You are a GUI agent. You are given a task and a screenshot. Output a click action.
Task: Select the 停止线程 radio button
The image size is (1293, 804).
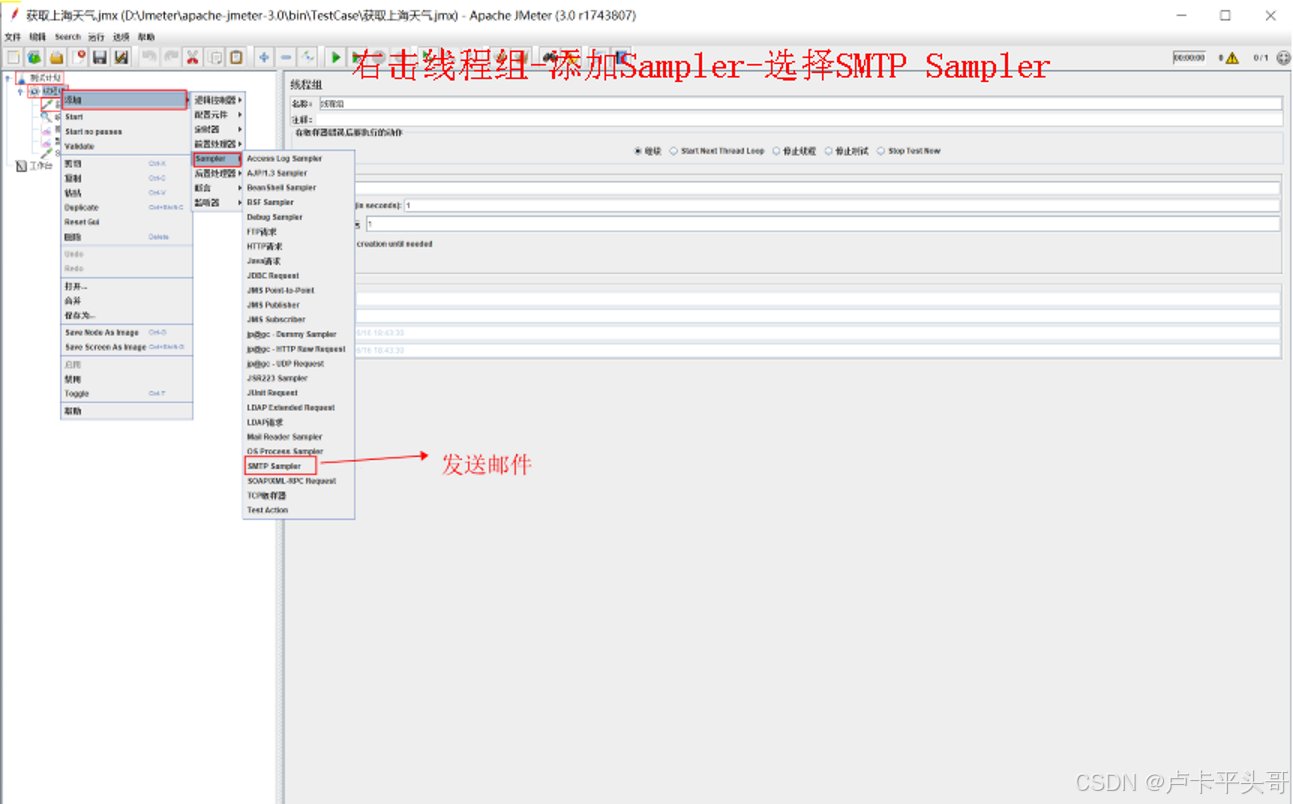coord(776,151)
